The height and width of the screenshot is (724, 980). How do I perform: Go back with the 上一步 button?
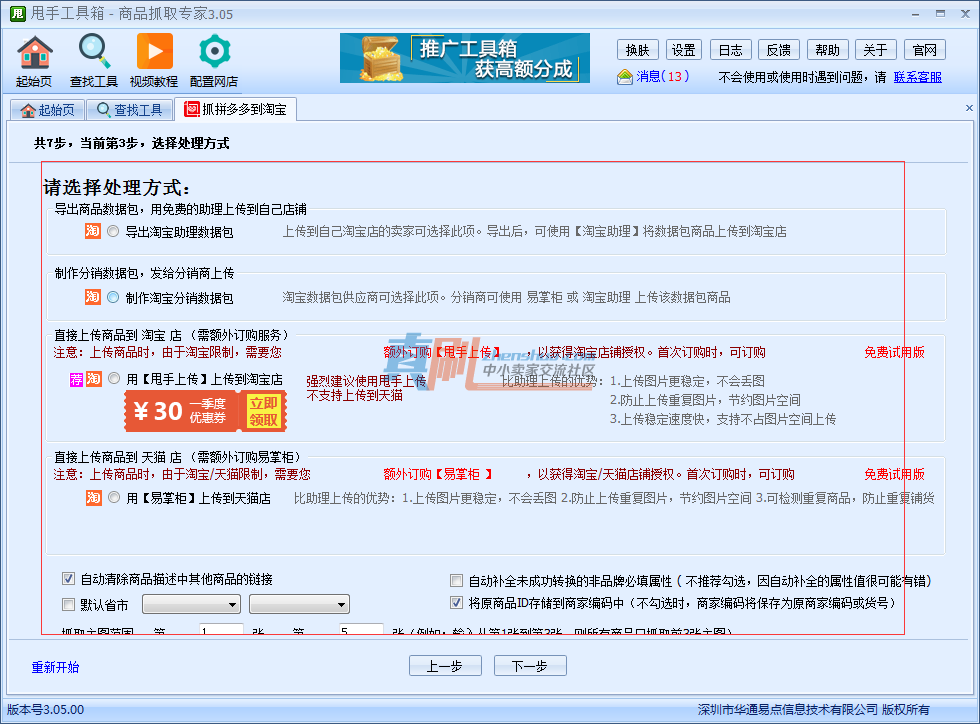(x=445, y=666)
